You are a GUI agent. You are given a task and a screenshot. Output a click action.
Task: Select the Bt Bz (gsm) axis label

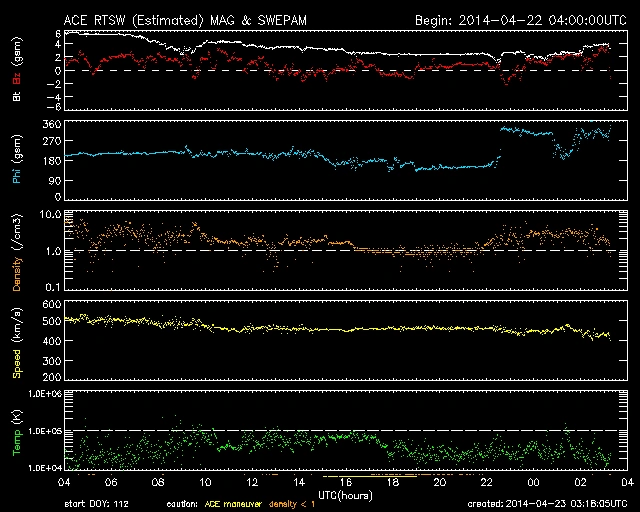click(x=17, y=70)
